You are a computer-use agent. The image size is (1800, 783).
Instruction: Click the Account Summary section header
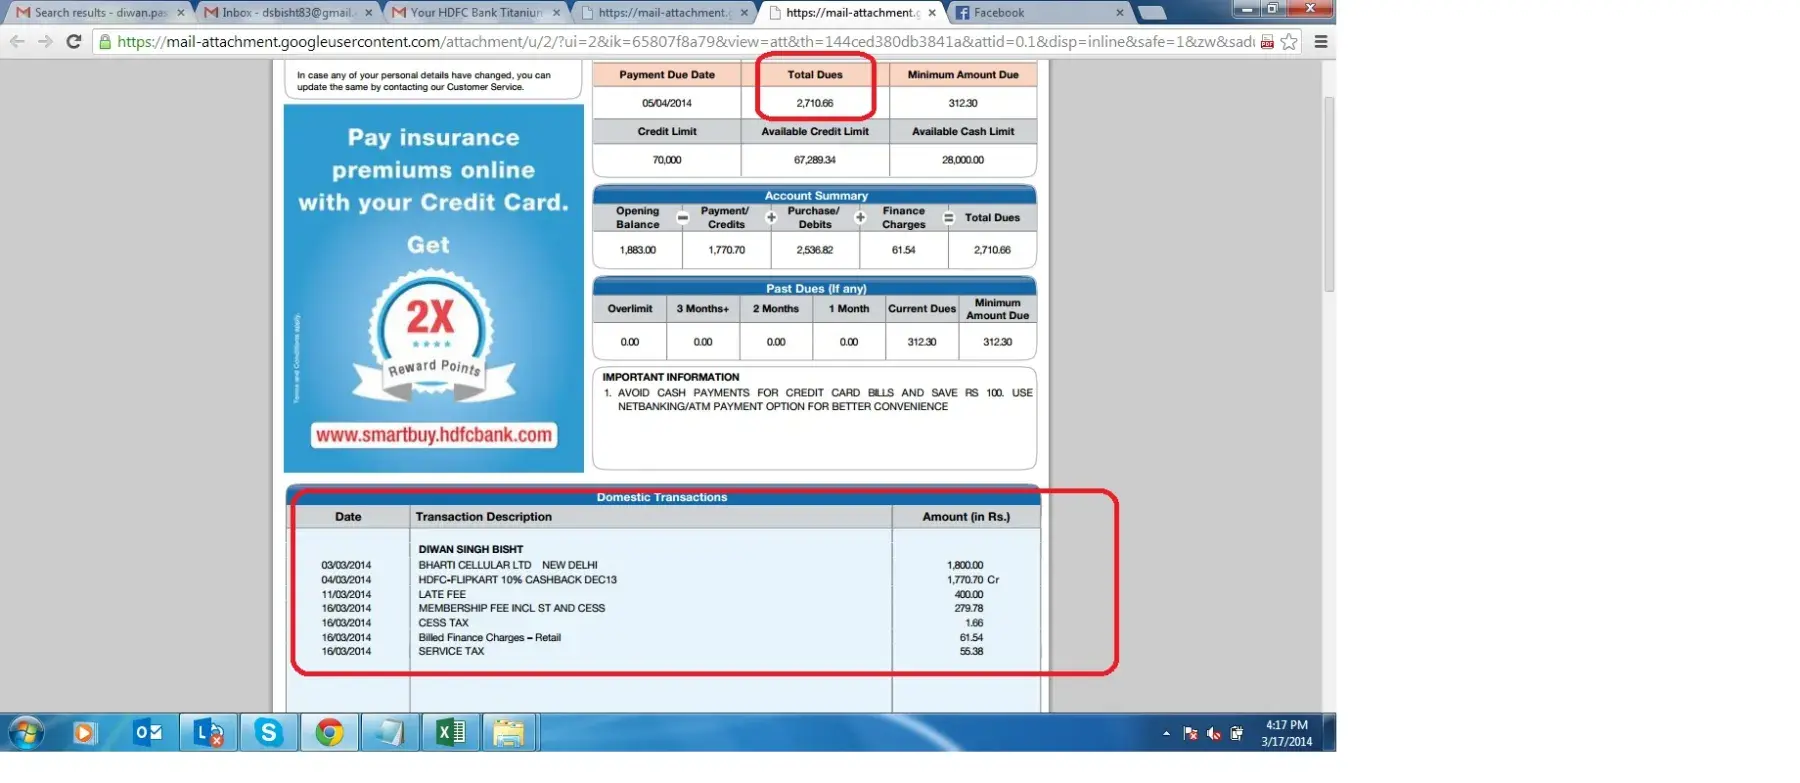point(816,196)
